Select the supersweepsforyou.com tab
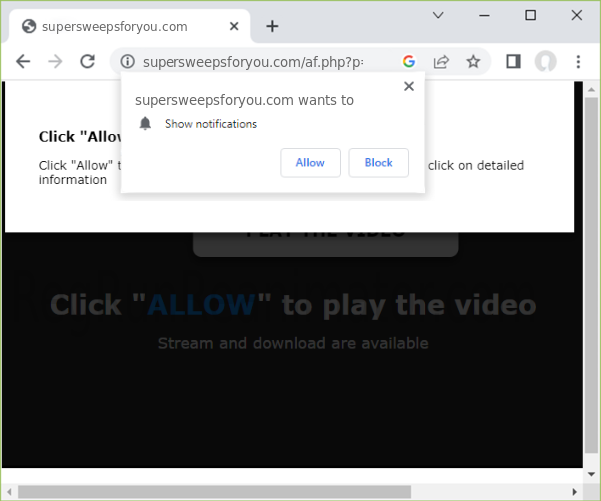 120,26
